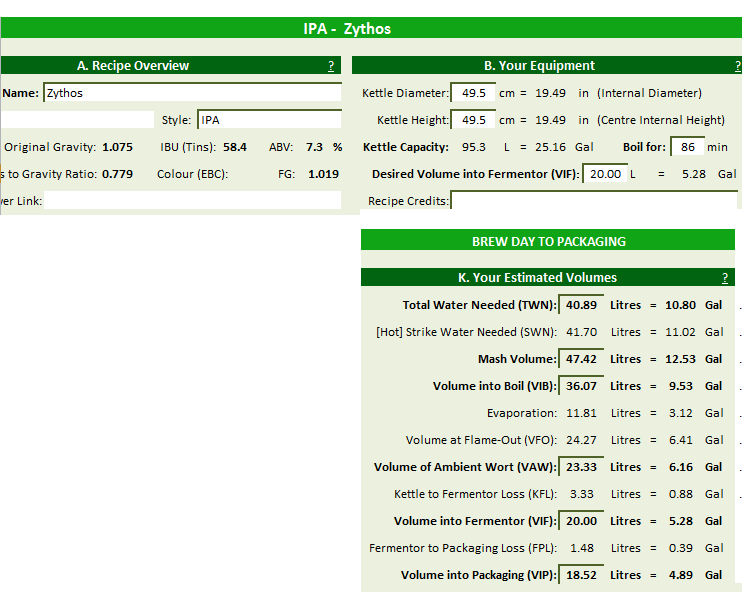Select the Kettle Height input field
742x593 pixels.
click(x=473, y=120)
